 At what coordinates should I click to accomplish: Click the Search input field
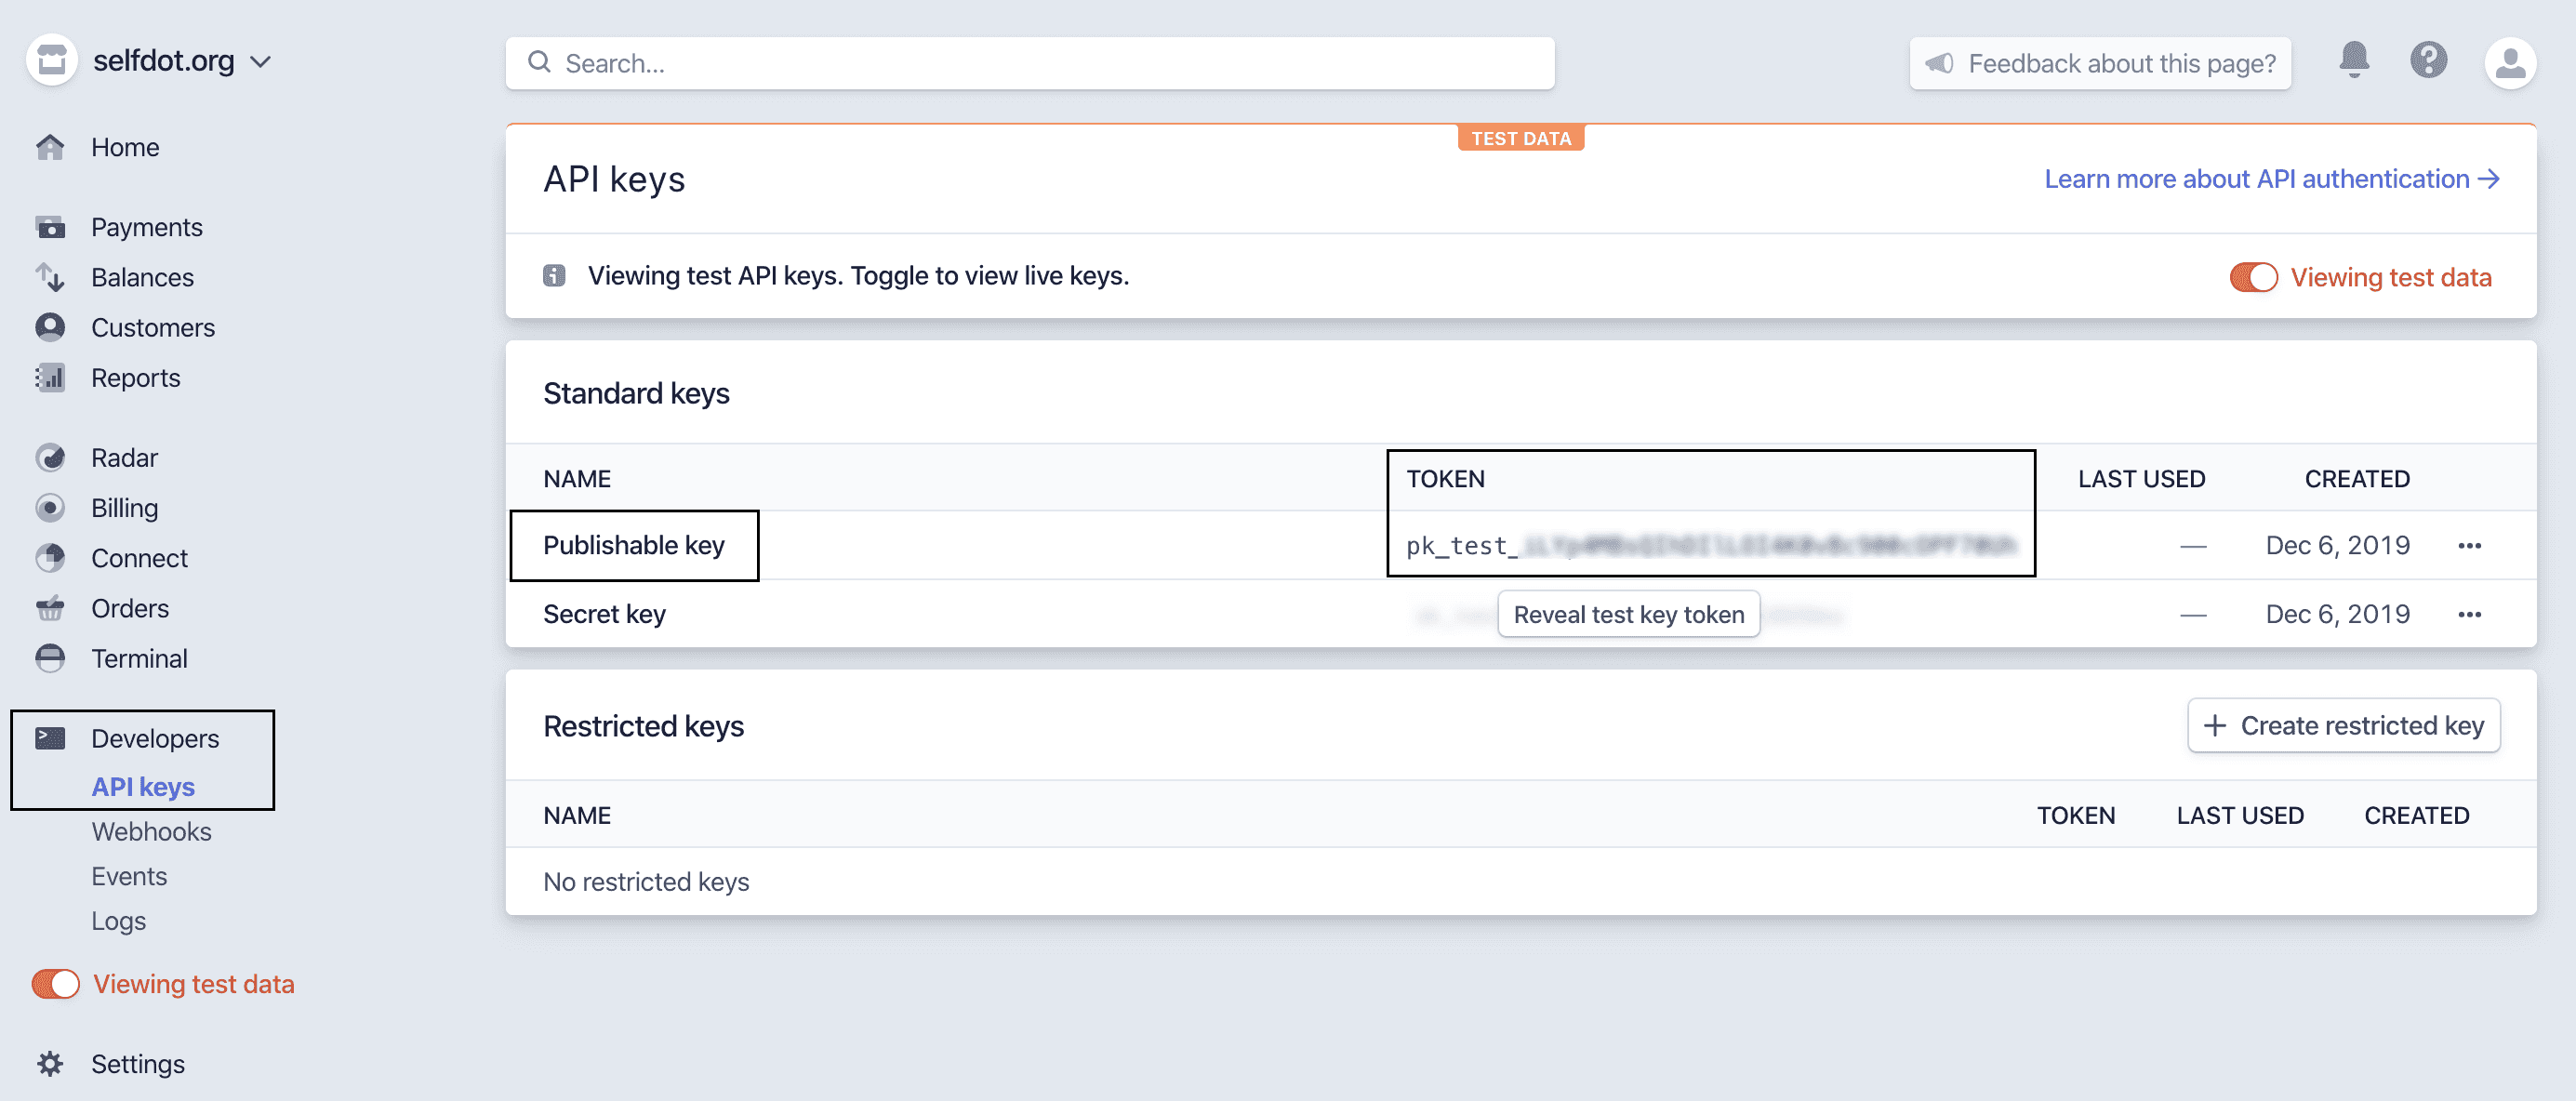[1030, 64]
